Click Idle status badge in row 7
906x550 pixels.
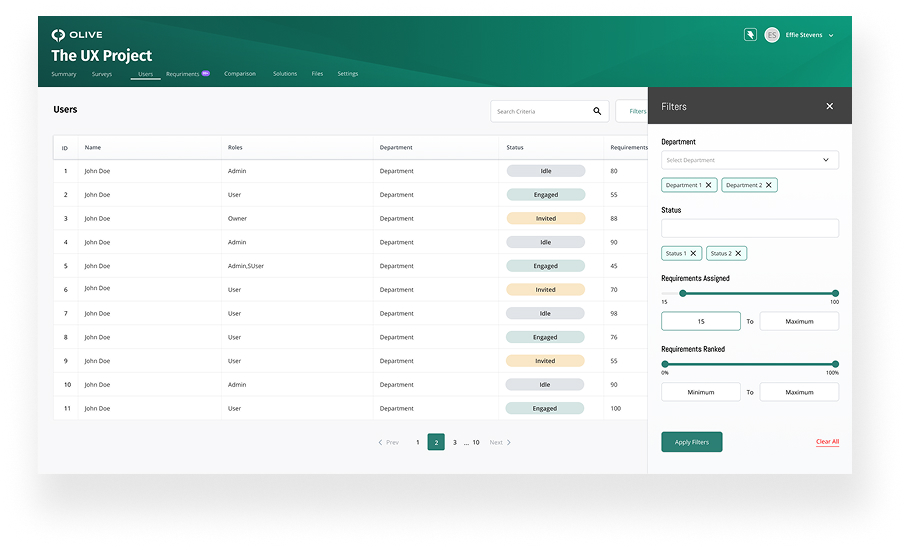pos(545,313)
